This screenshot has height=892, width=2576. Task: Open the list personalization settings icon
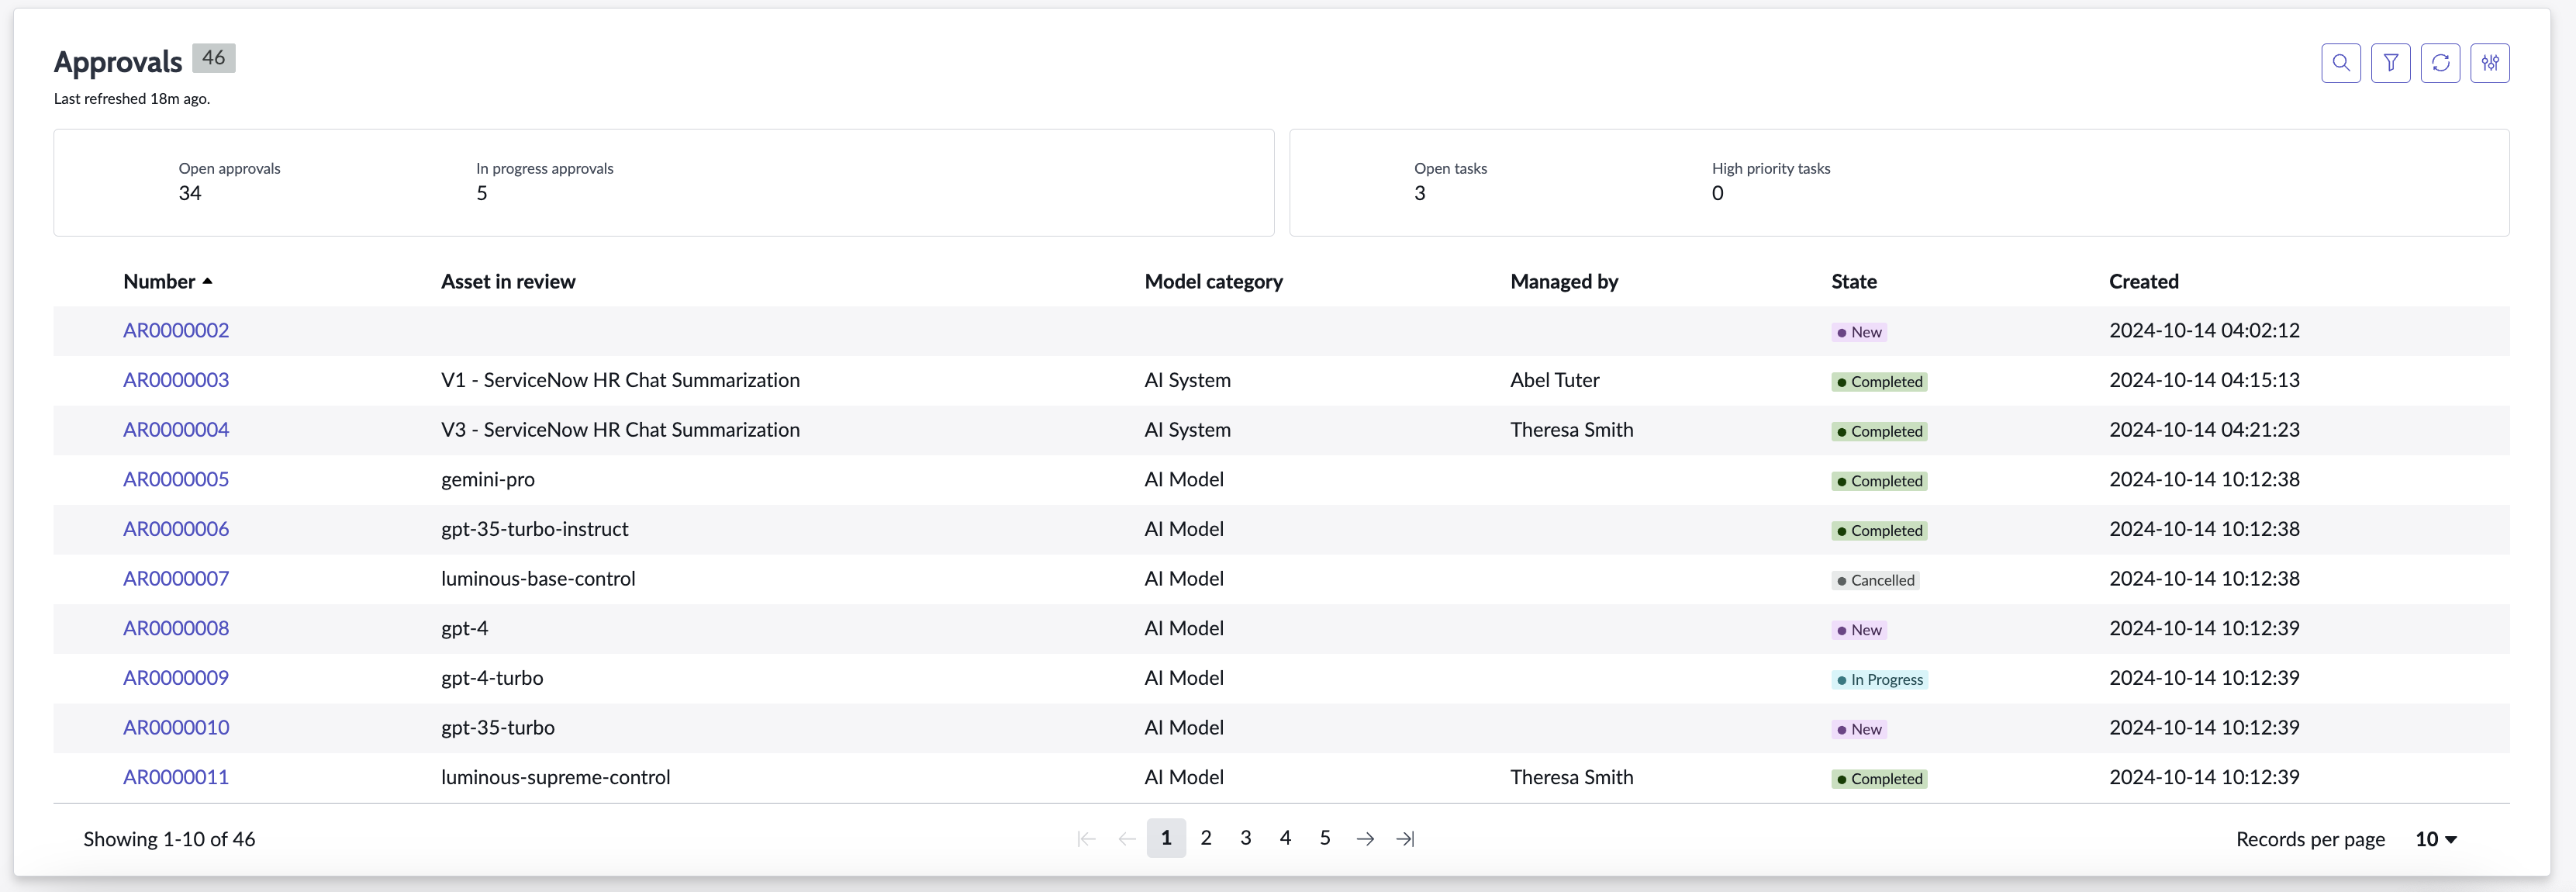point(2490,63)
